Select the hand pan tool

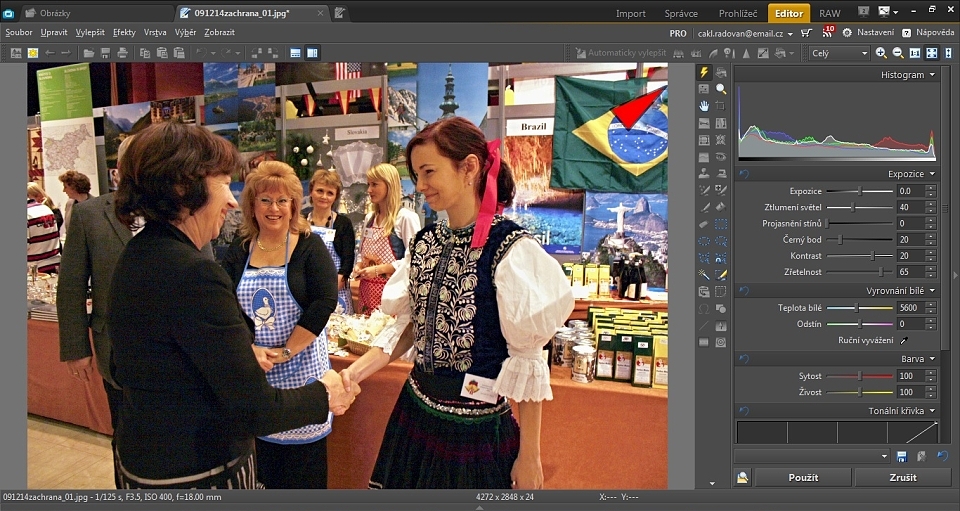tap(704, 106)
